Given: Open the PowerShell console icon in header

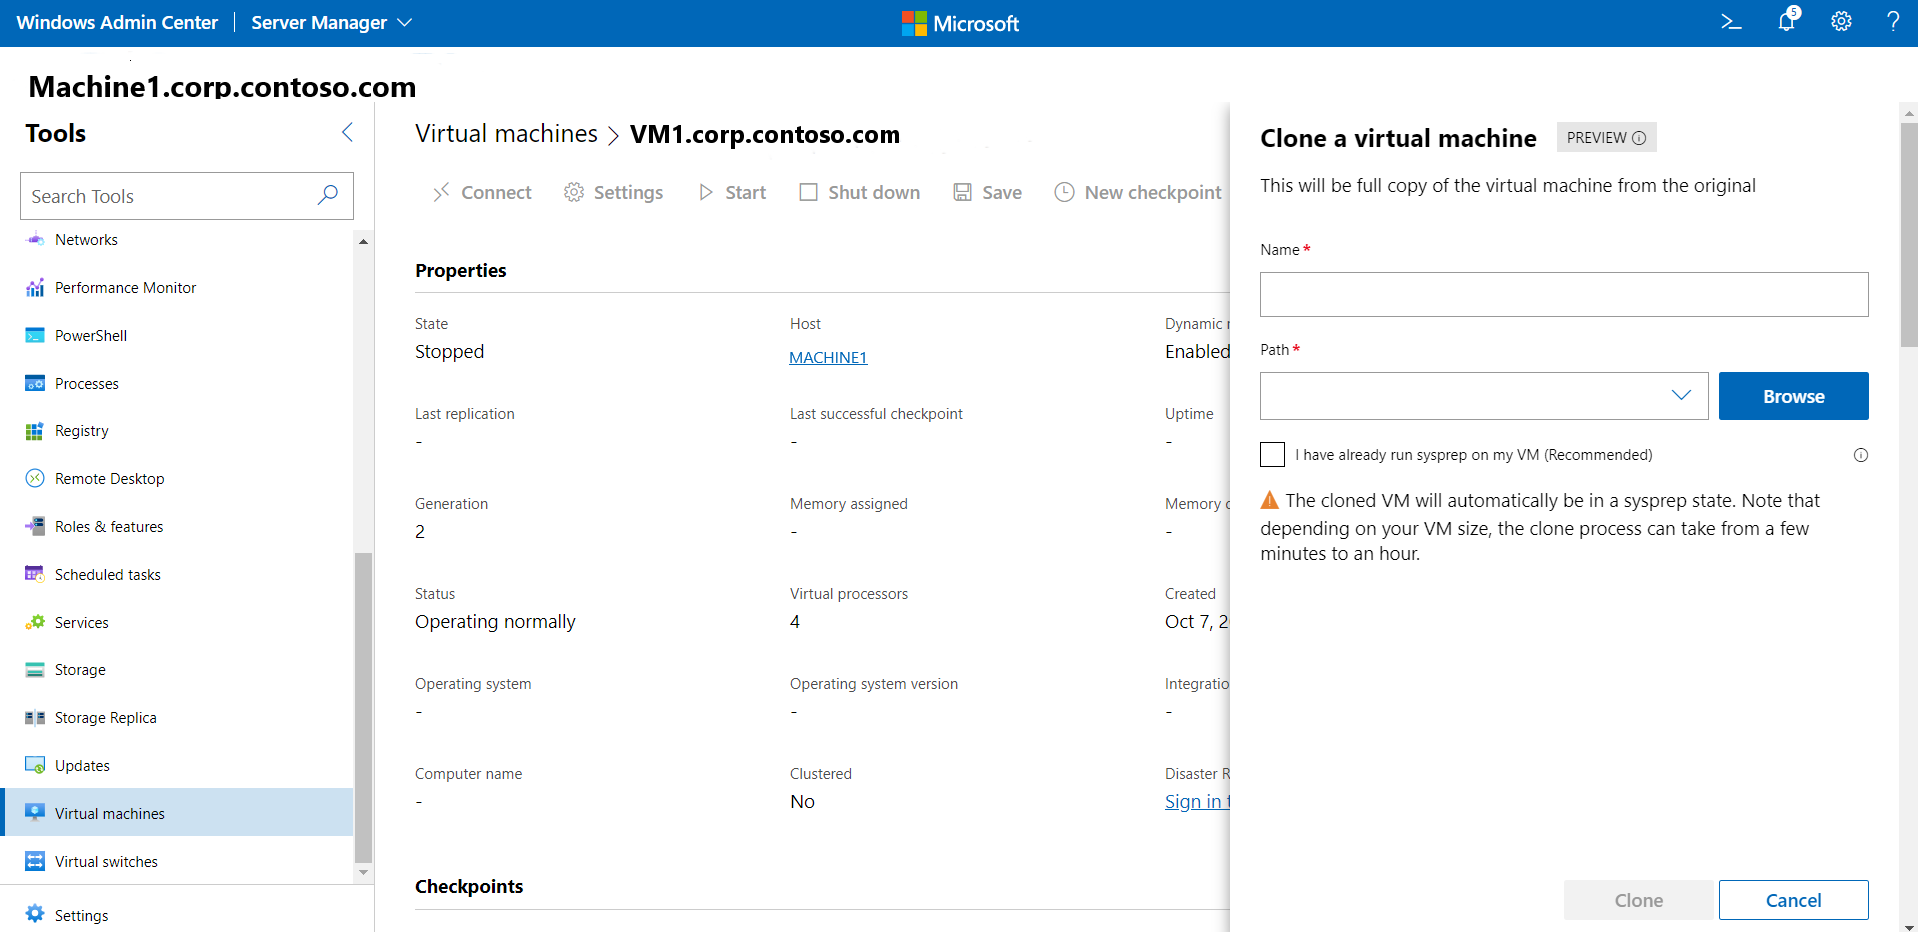Looking at the screenshot, I should pyautogui.click(x=1731, y=22).
